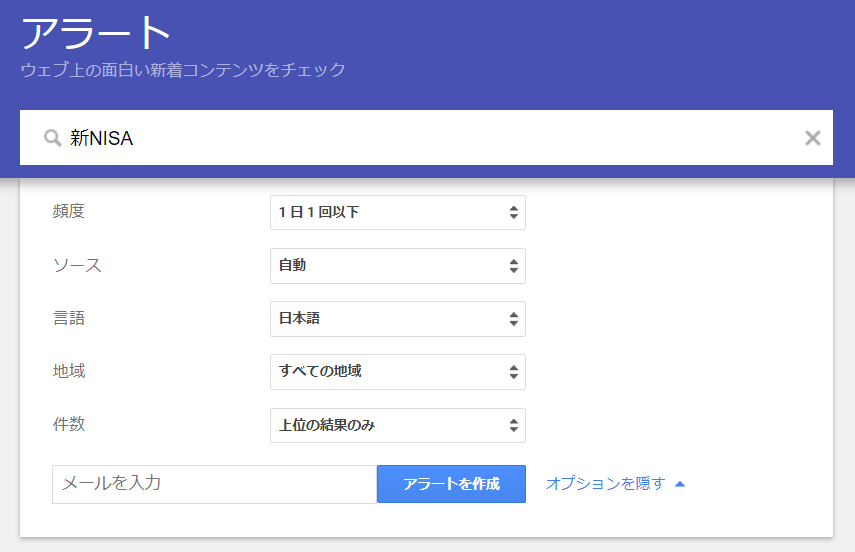Clear the 新NISA search query with X
The width and height of the screenshot is (855, 552).
[812, 138]
